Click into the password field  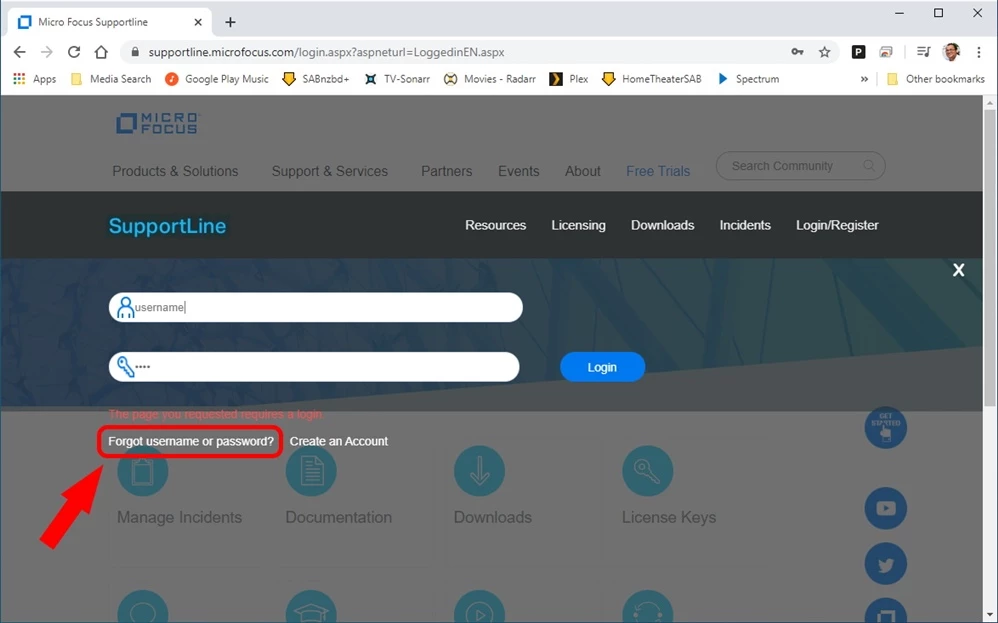314,367
